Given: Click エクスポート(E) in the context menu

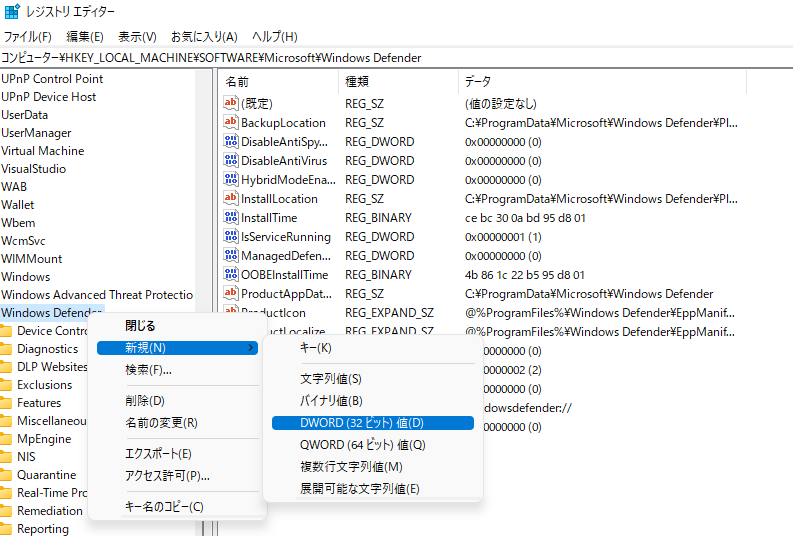Looking at the screenshot, I should point(158,454).
